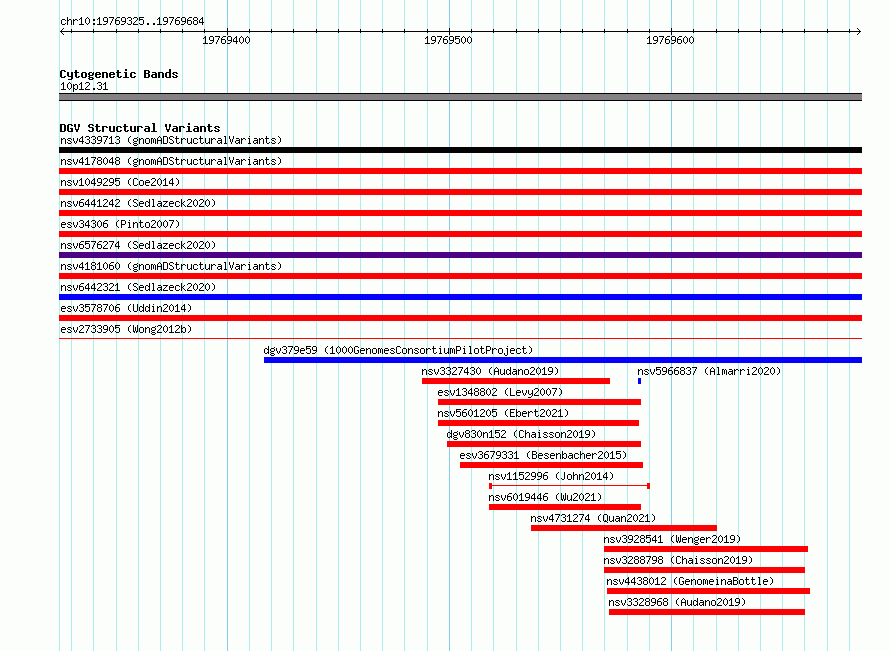Image resolution: width=890 pixels, height=651 pixels.
Task: Open nsv1152996 (John2014) label
Action: [x=551, y=476]
